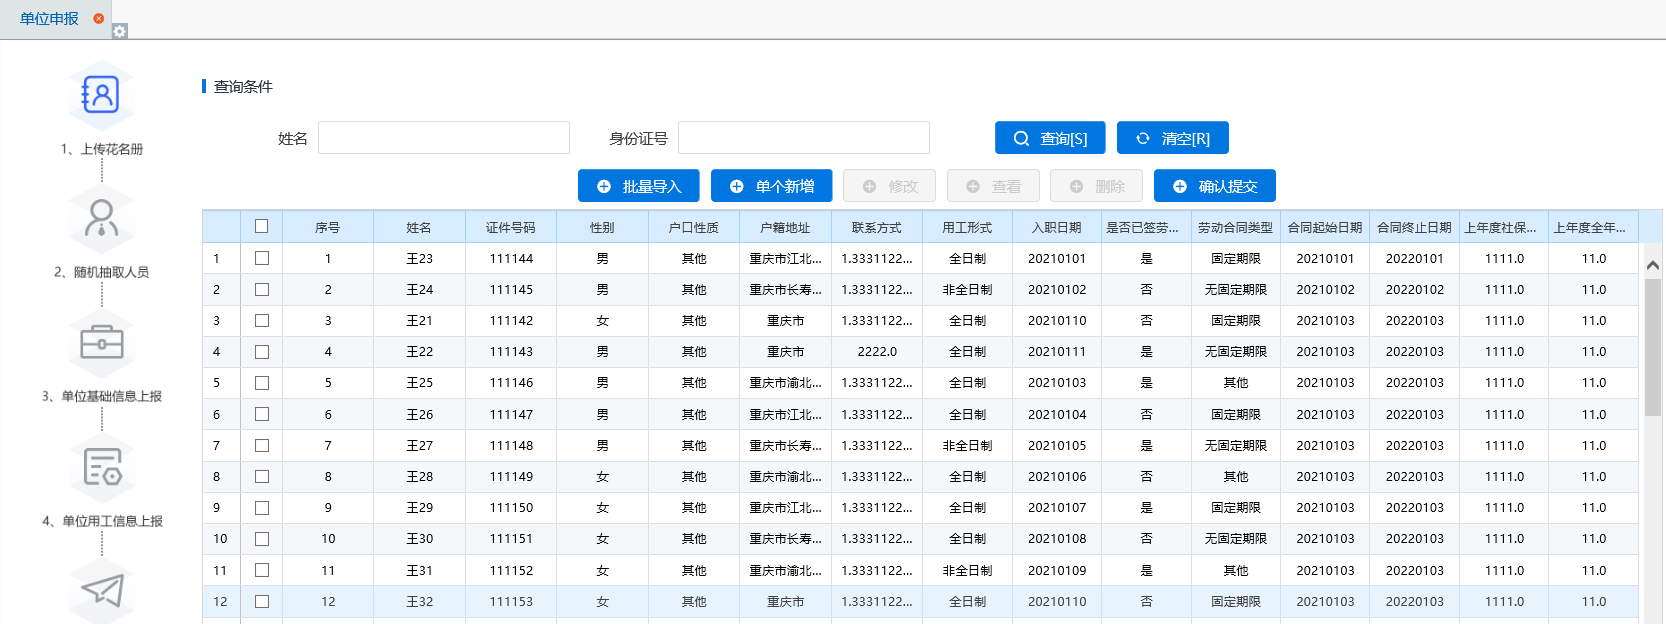Viewport: 1666px width, 624px height.
Task: Sort by the 序号 column header
Action: pyautogui.click(x=328, y=227)
